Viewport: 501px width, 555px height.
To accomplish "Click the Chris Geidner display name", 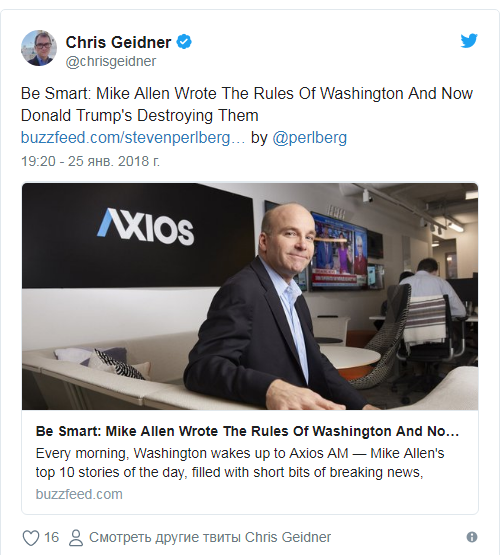I will [118, 42].
